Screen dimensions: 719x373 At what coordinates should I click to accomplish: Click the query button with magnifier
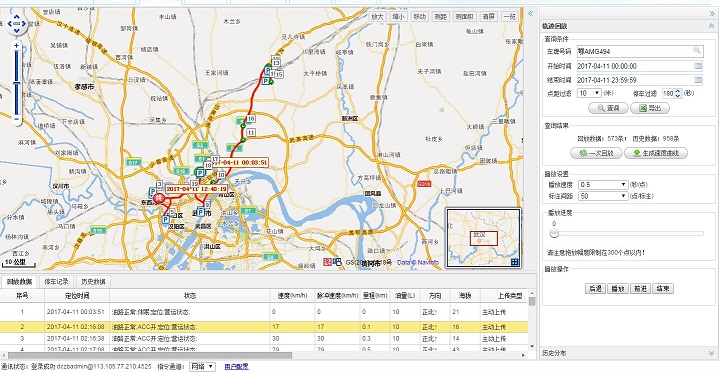608,108
